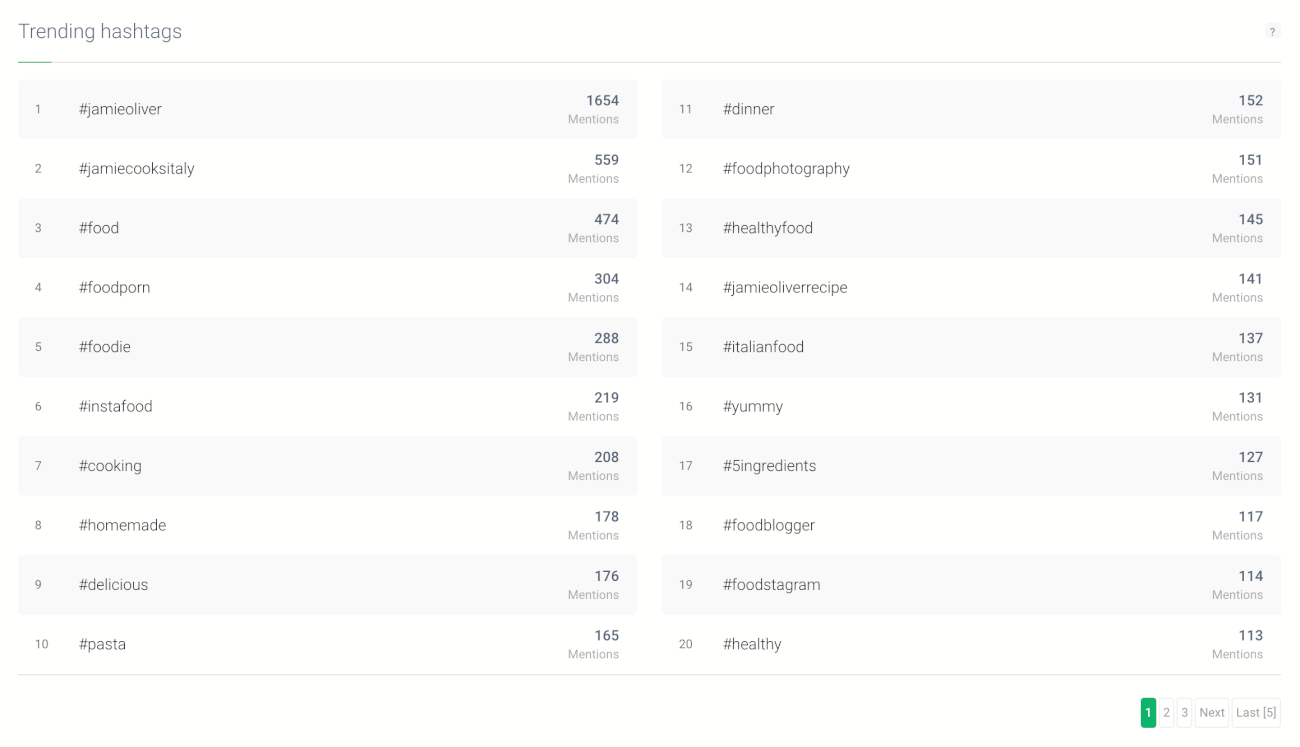Click the 1654 mentions count

point(602,101)
